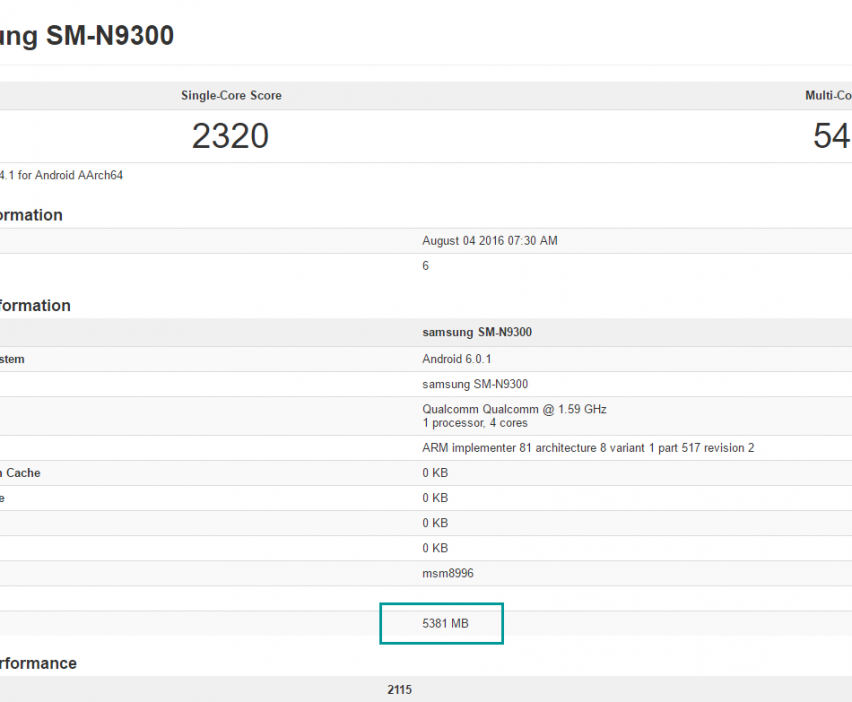
Task: Select the August 04 2016 upload date
Action: point(489,241)
